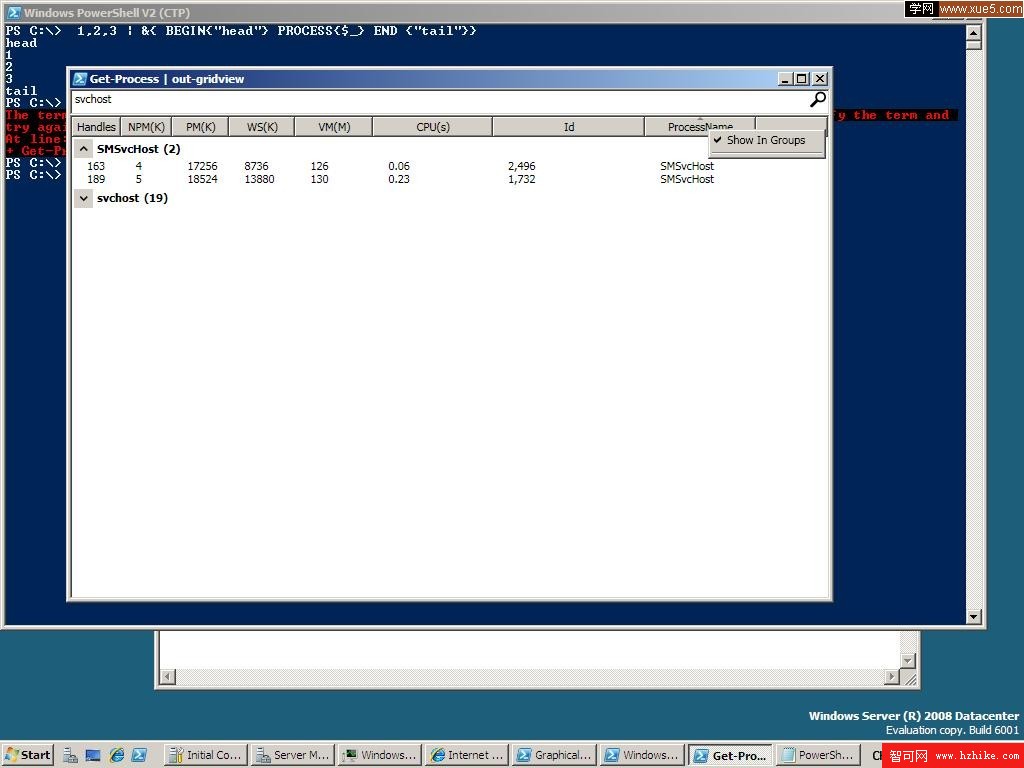The image size is (1024, 768).
Task: Sort by the CPU(s) column header
Action: coord(433,127)
